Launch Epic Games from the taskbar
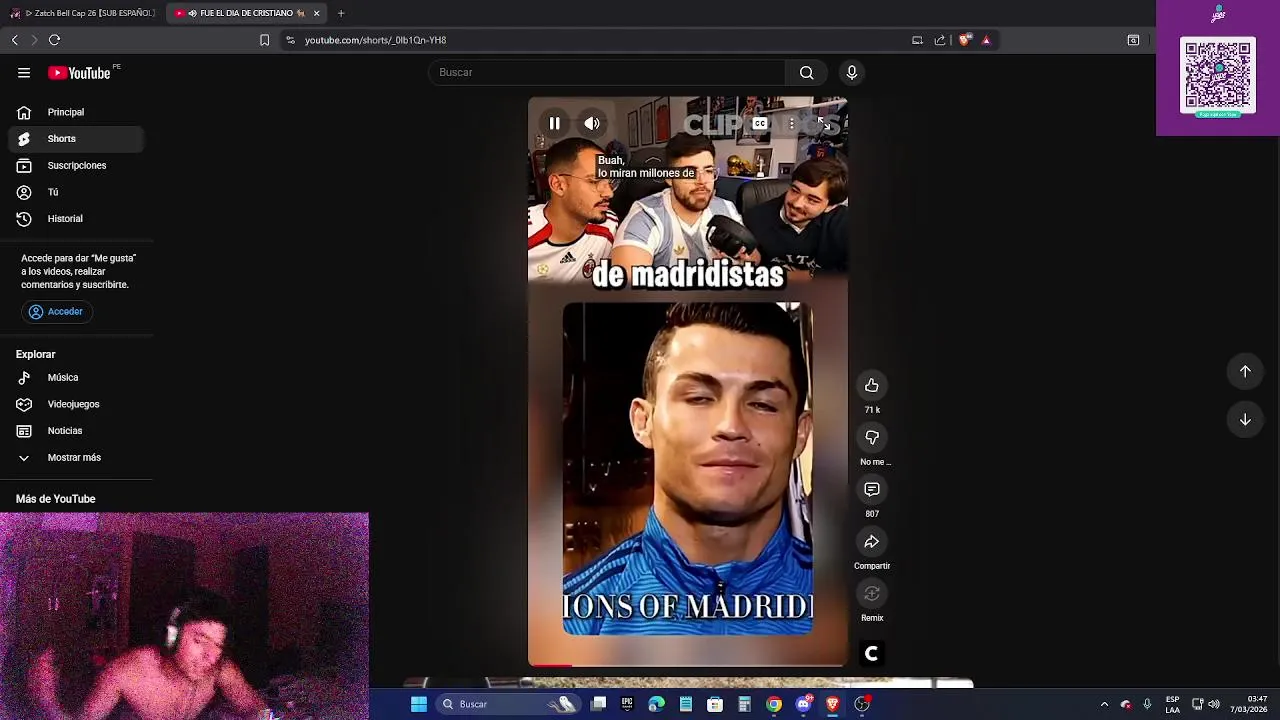 pos(627,704)
